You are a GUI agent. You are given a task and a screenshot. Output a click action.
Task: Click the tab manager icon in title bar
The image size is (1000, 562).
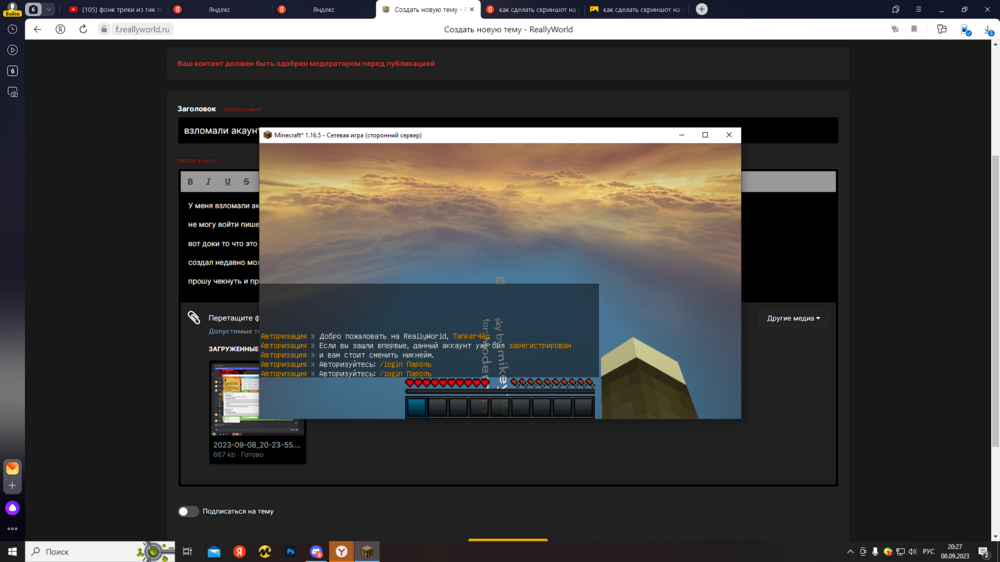tap(895, 10)
